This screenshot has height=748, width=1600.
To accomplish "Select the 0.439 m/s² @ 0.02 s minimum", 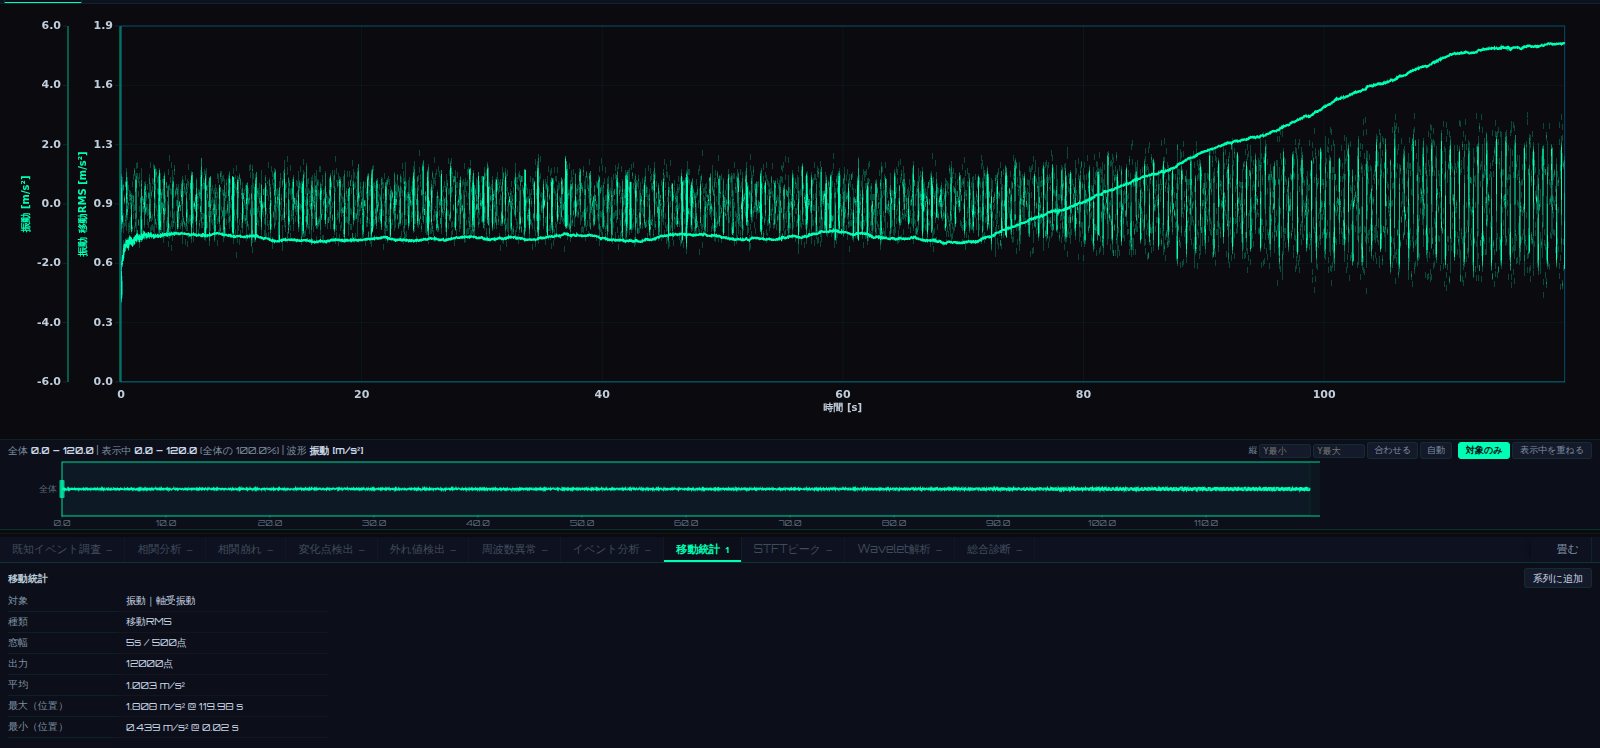I will (182, 727).
